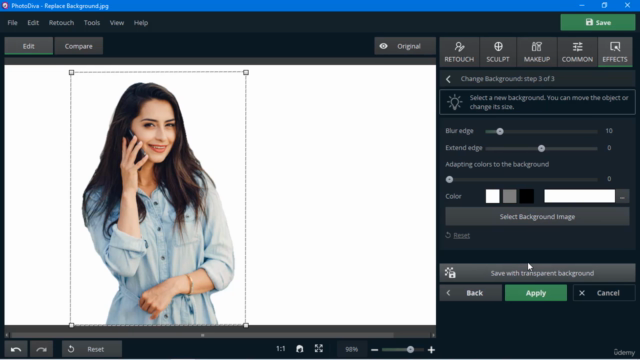Click the Reset link in the panel
This screenshot has height=360, width=640.
click(x=461, y=236)
